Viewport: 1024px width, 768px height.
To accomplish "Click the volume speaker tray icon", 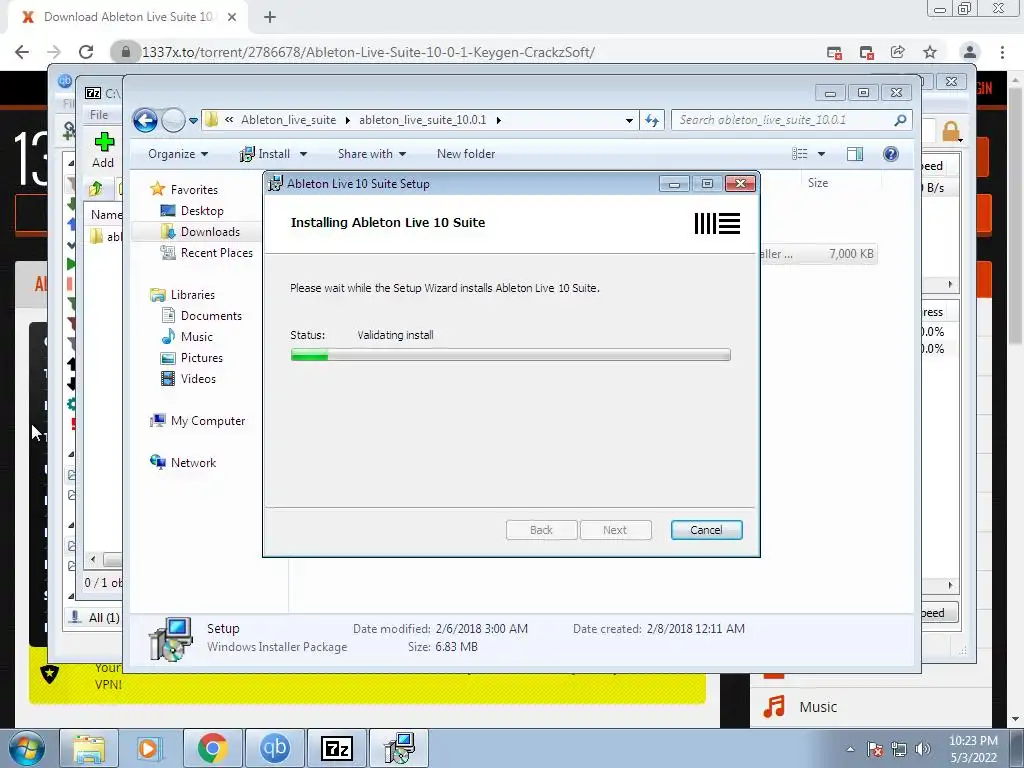I will tap(923, 749).
